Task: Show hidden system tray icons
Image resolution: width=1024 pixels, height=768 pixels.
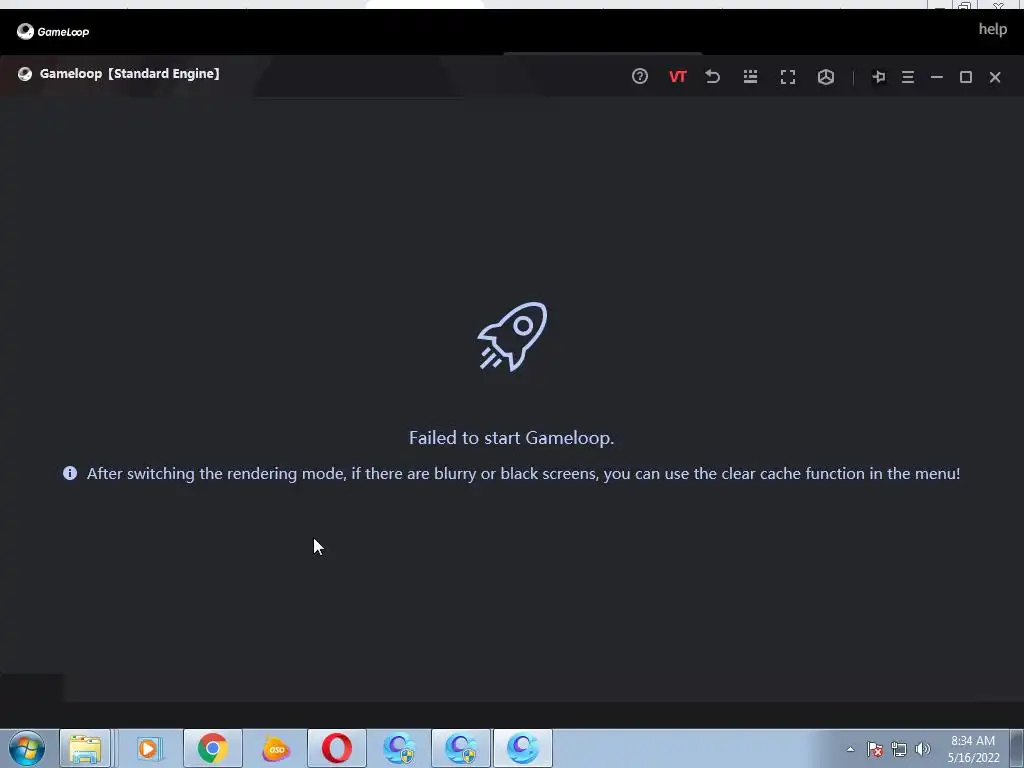Action: [850, 749]
